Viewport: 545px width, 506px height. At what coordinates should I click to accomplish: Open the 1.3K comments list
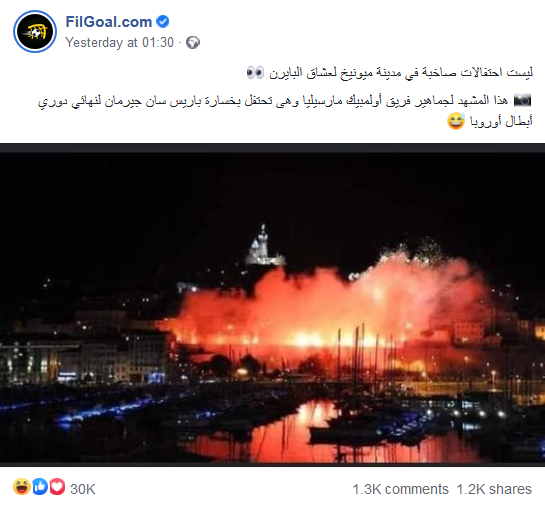click(x=400, y=489)
